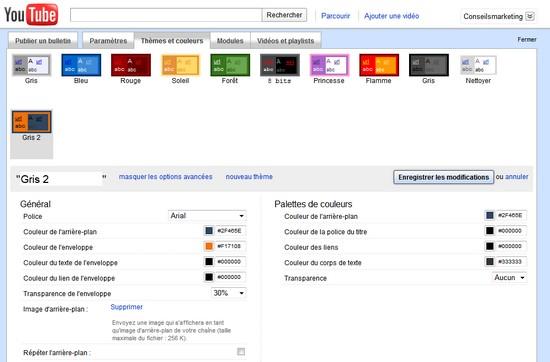The height and width of the screenshot is (362, 550).
Task: Click General arrière-plan hex field #2F465E
Action: pos(230,231)
